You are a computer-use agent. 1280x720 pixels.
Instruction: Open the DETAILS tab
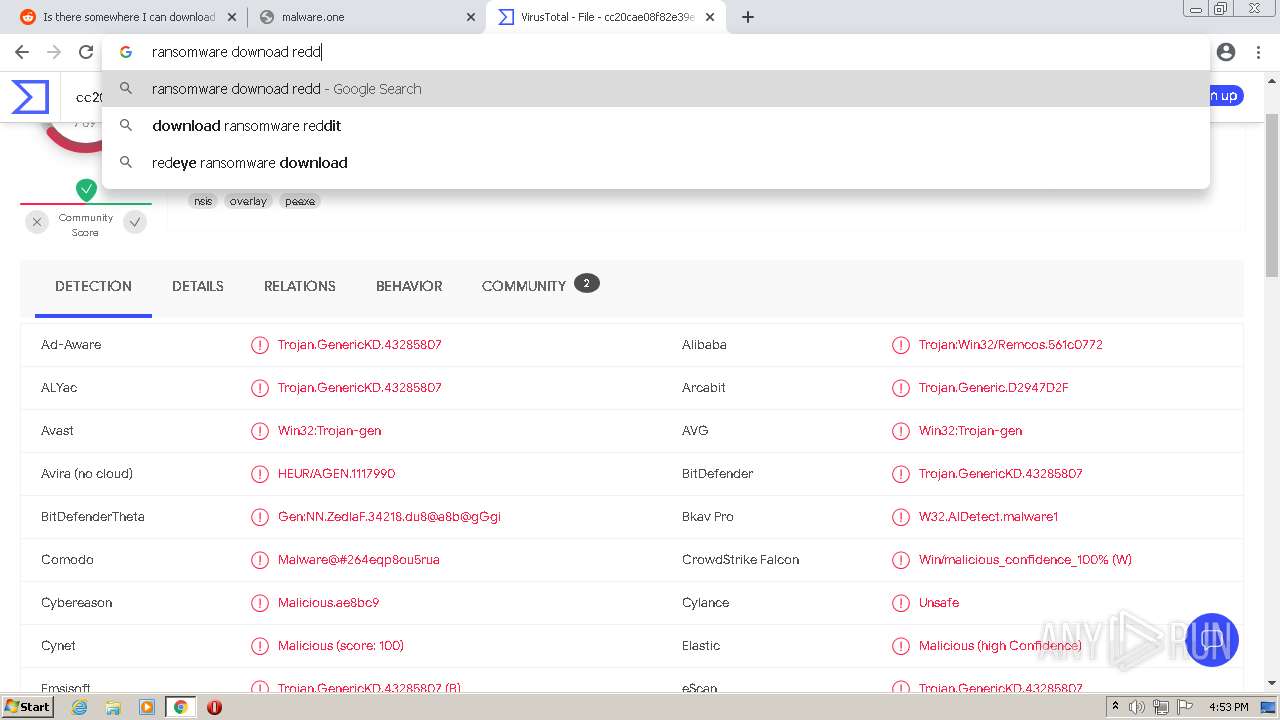pos(198,286)
